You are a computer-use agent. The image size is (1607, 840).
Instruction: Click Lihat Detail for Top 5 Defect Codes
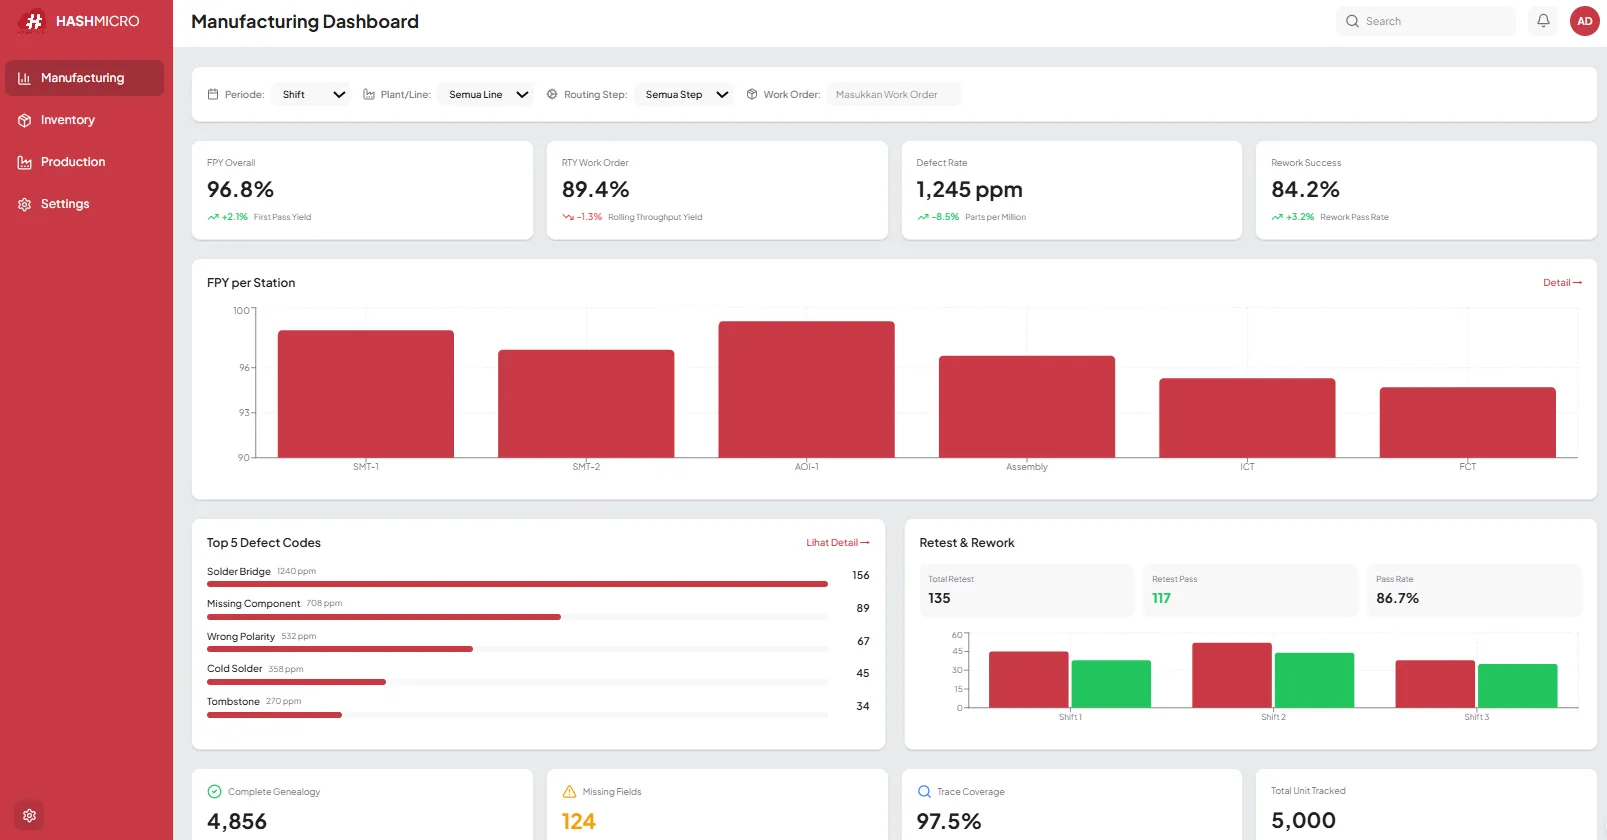point(837,543)
